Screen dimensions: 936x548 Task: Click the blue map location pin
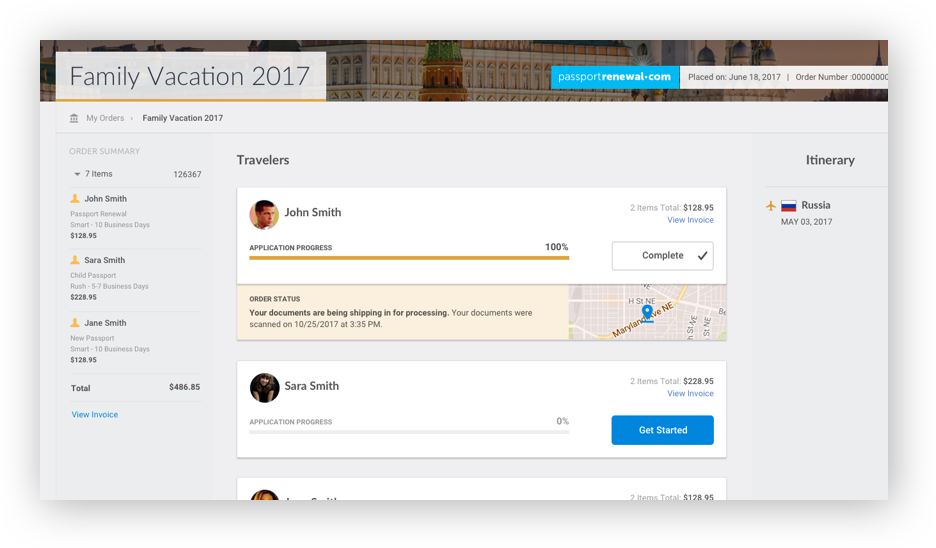point(647,313)
